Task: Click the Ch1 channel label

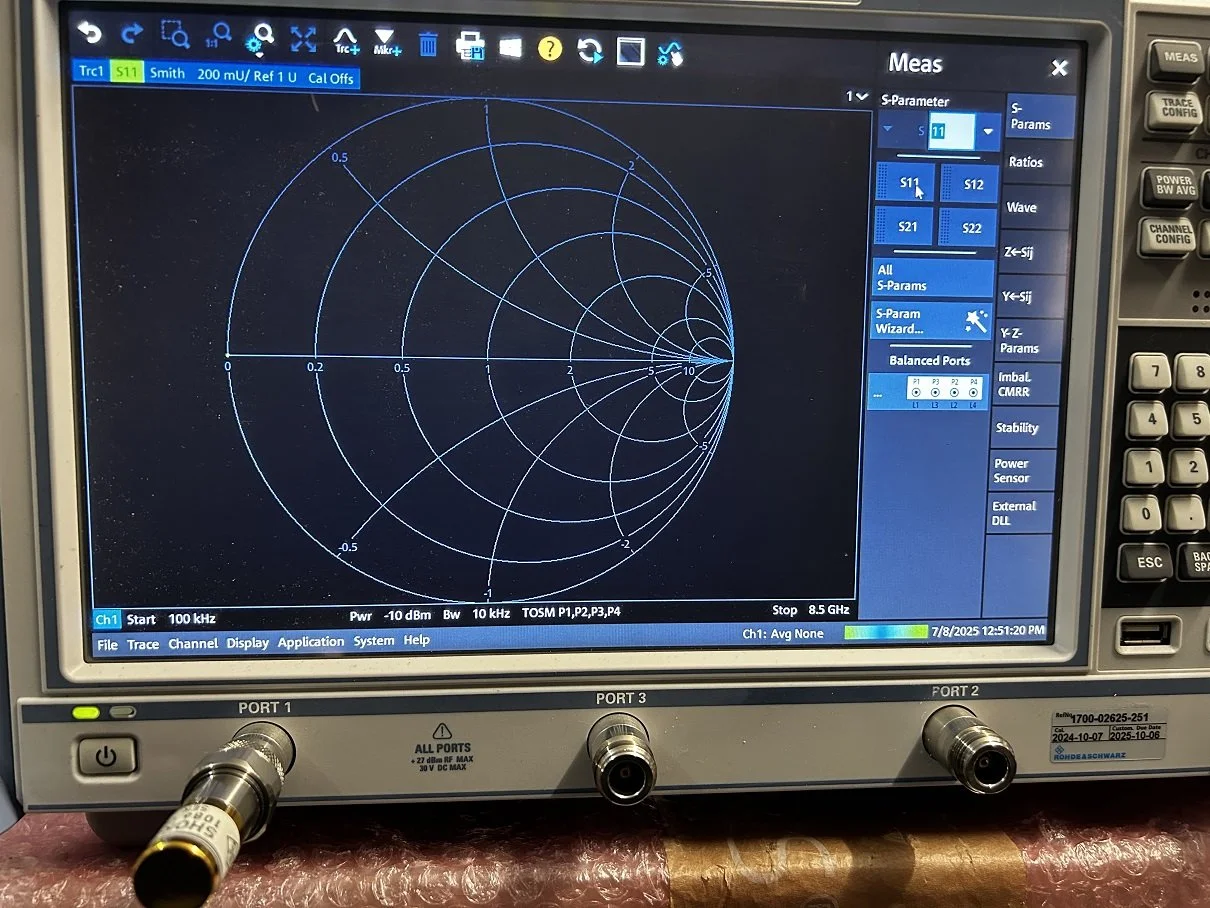Action: click(x=107, y=620)
